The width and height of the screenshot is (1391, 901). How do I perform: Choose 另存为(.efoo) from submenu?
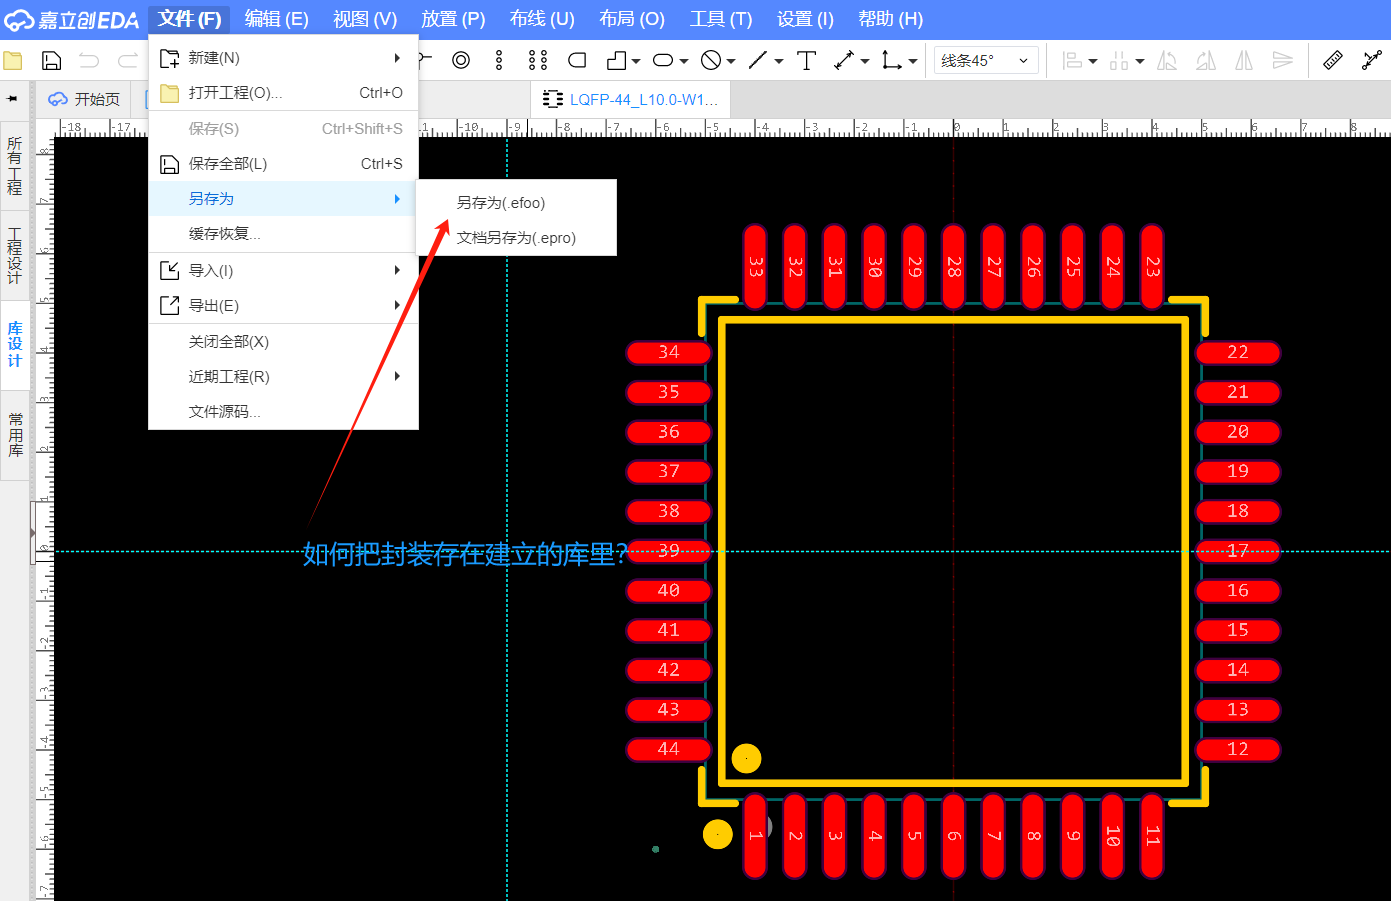(501, 203)
